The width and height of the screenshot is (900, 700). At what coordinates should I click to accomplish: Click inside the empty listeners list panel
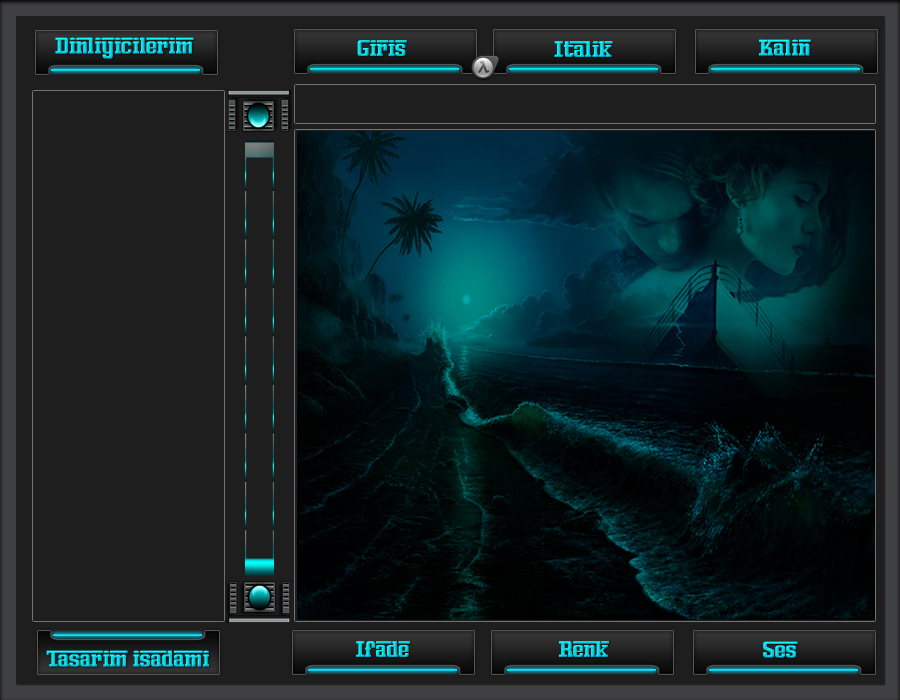point(128,355)
